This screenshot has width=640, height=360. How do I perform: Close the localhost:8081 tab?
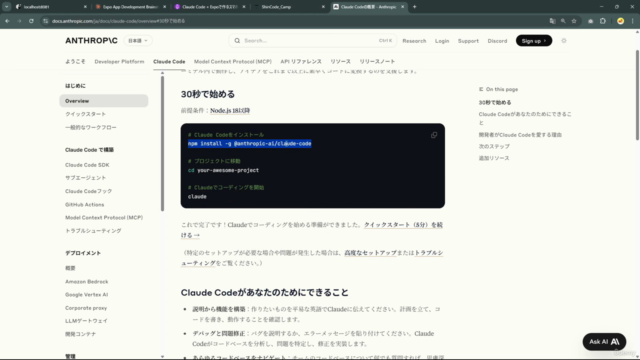[x=85, y=7]
